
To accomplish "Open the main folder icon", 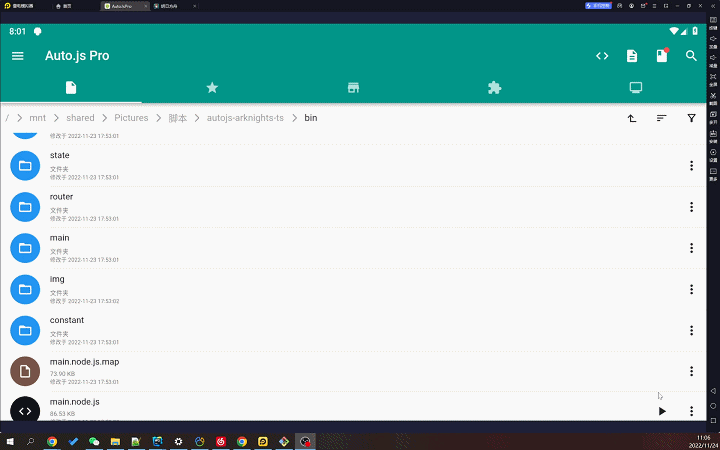I will click(25, 248).
